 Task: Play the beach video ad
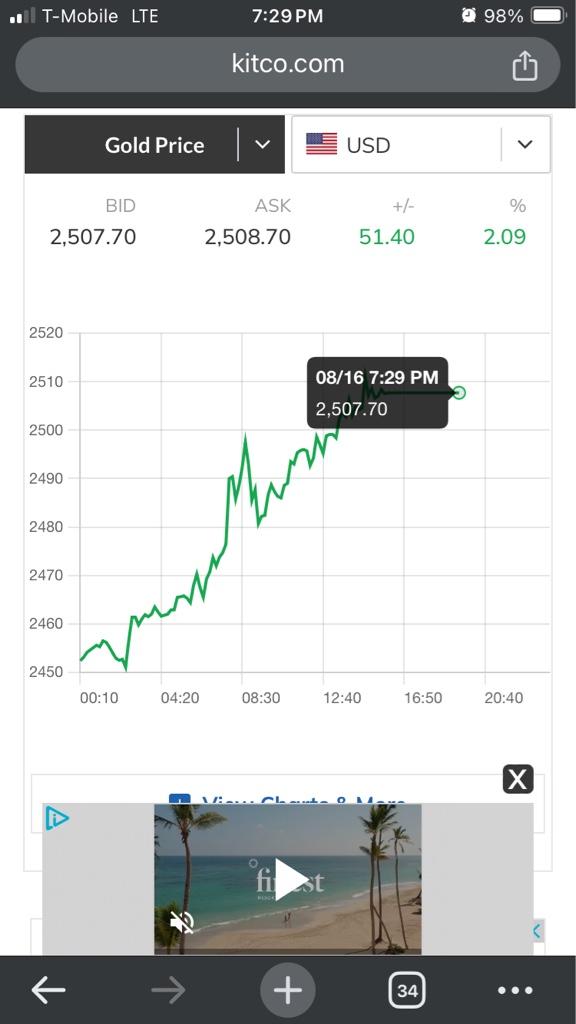(x=288, y=879)
